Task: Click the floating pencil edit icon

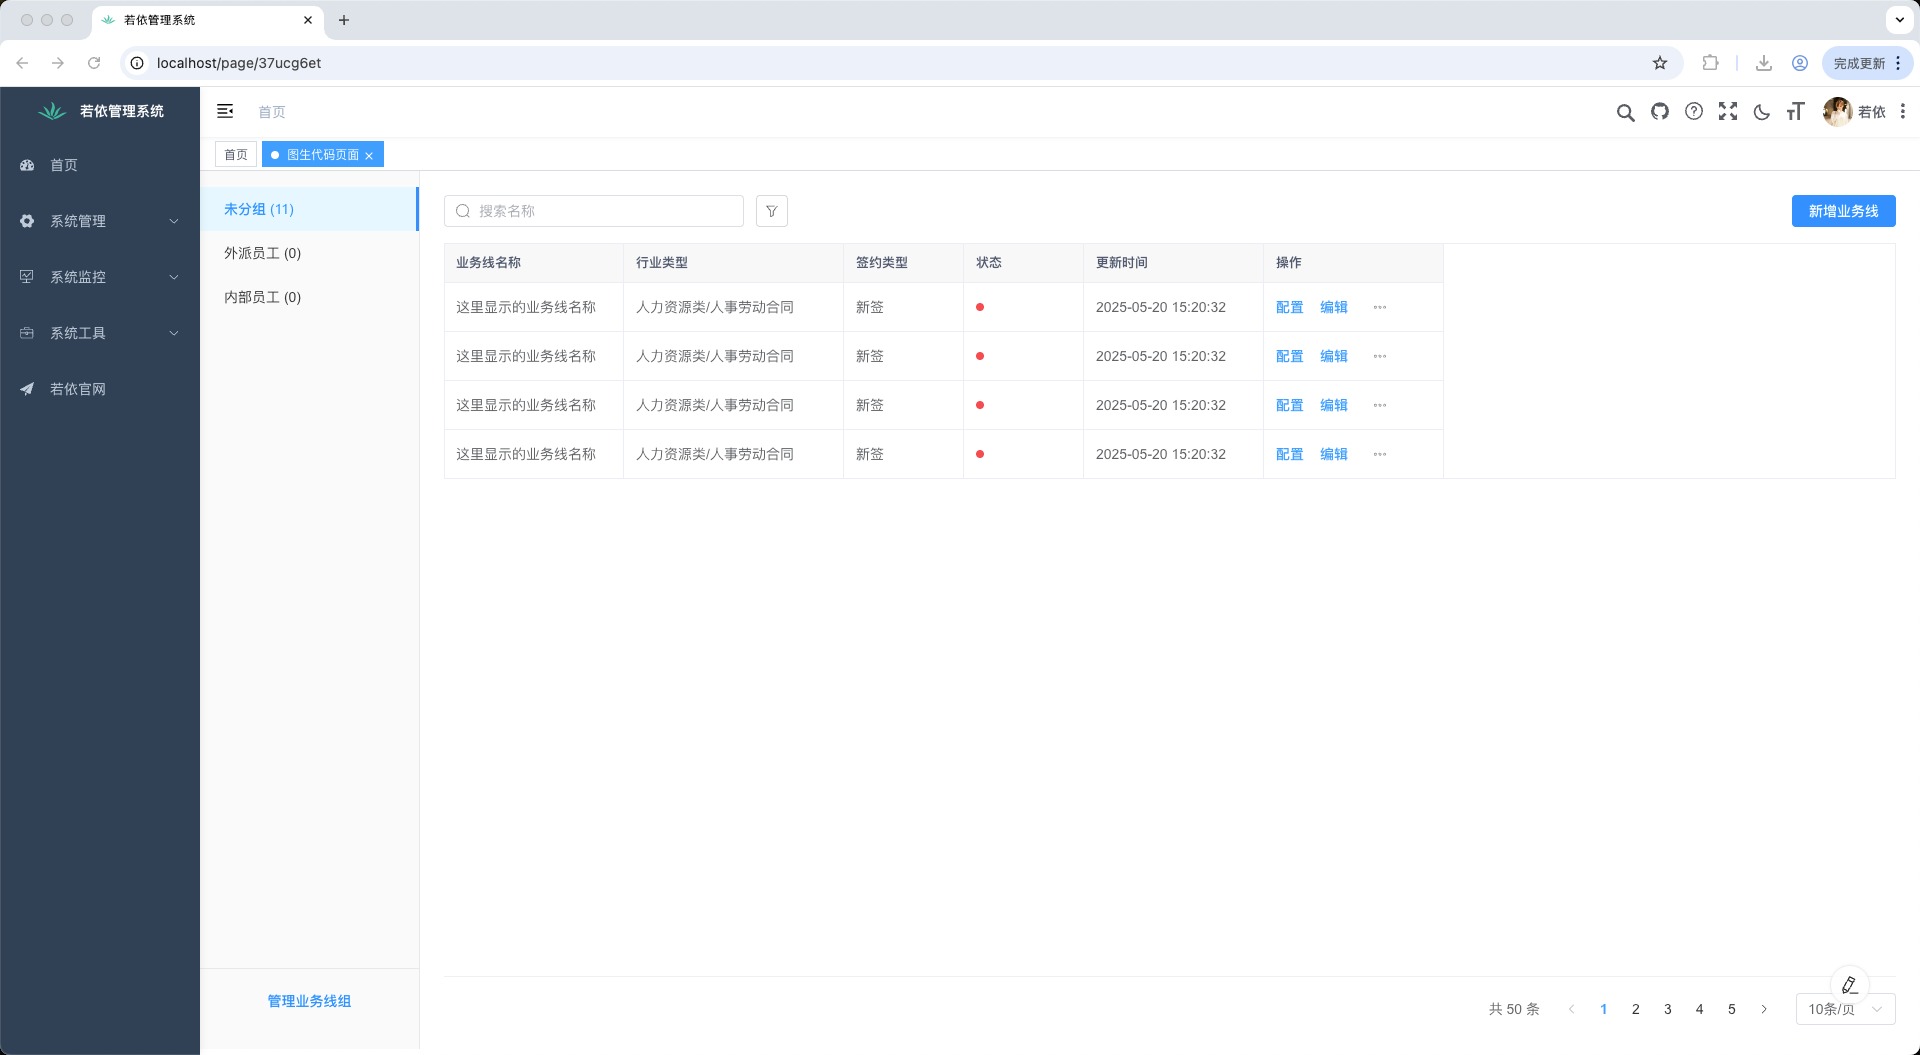Action: (x=1849, y=983)
